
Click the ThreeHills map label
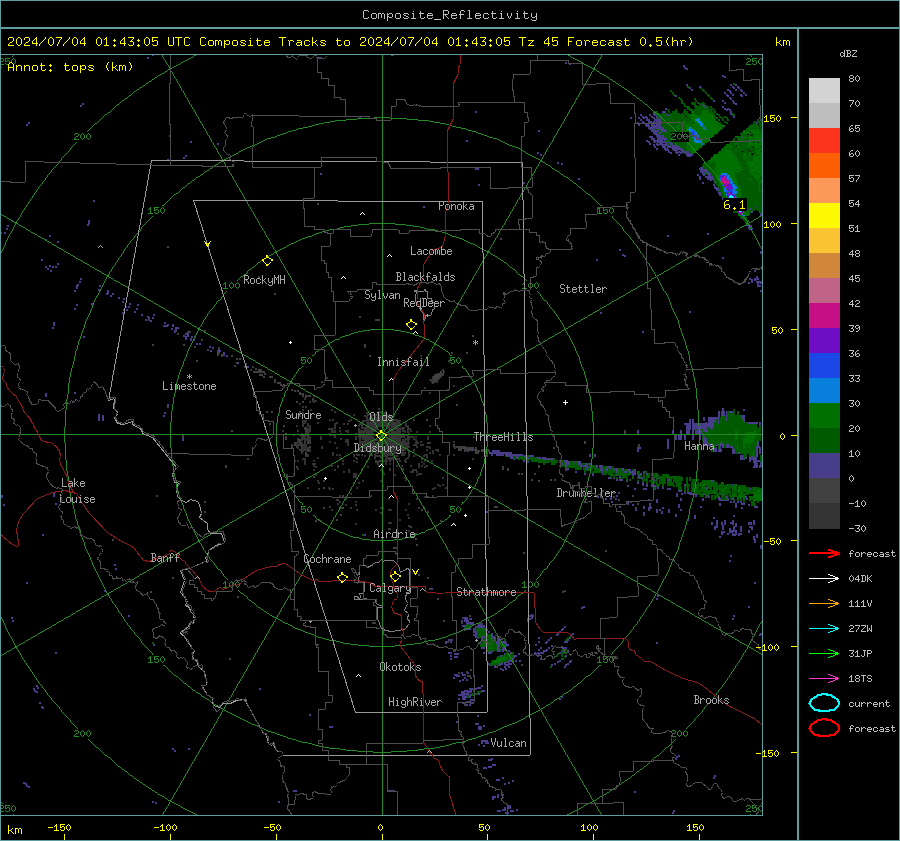click(503, 437)
